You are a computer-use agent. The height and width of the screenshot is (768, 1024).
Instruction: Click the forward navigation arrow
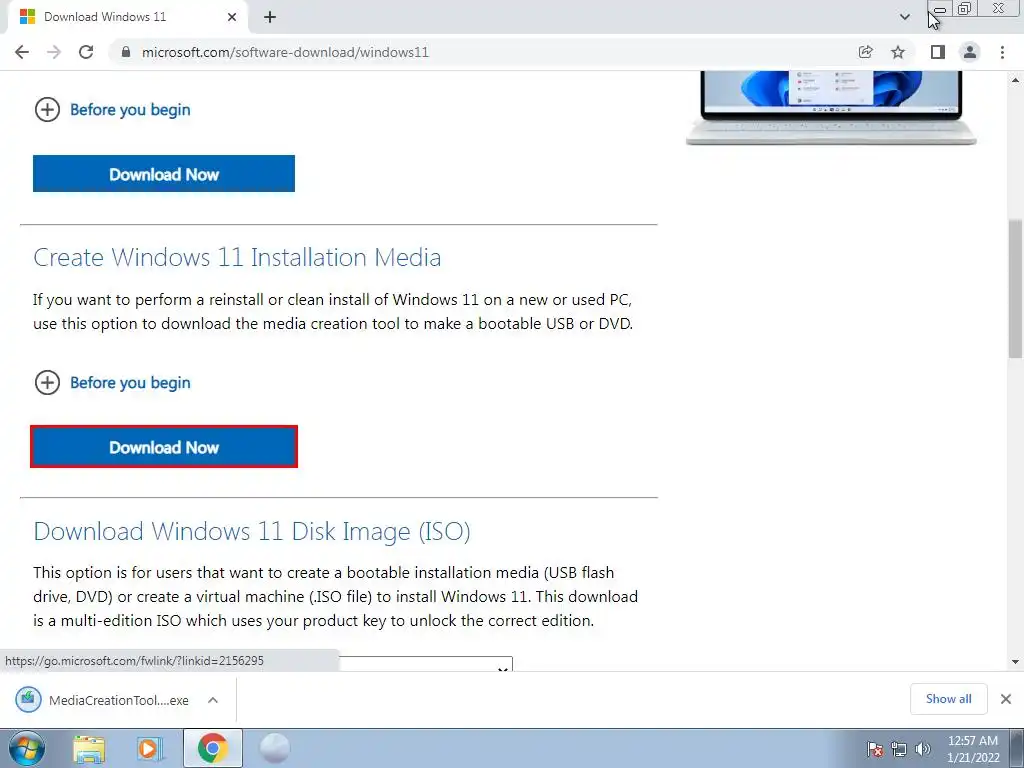(54, 52)
